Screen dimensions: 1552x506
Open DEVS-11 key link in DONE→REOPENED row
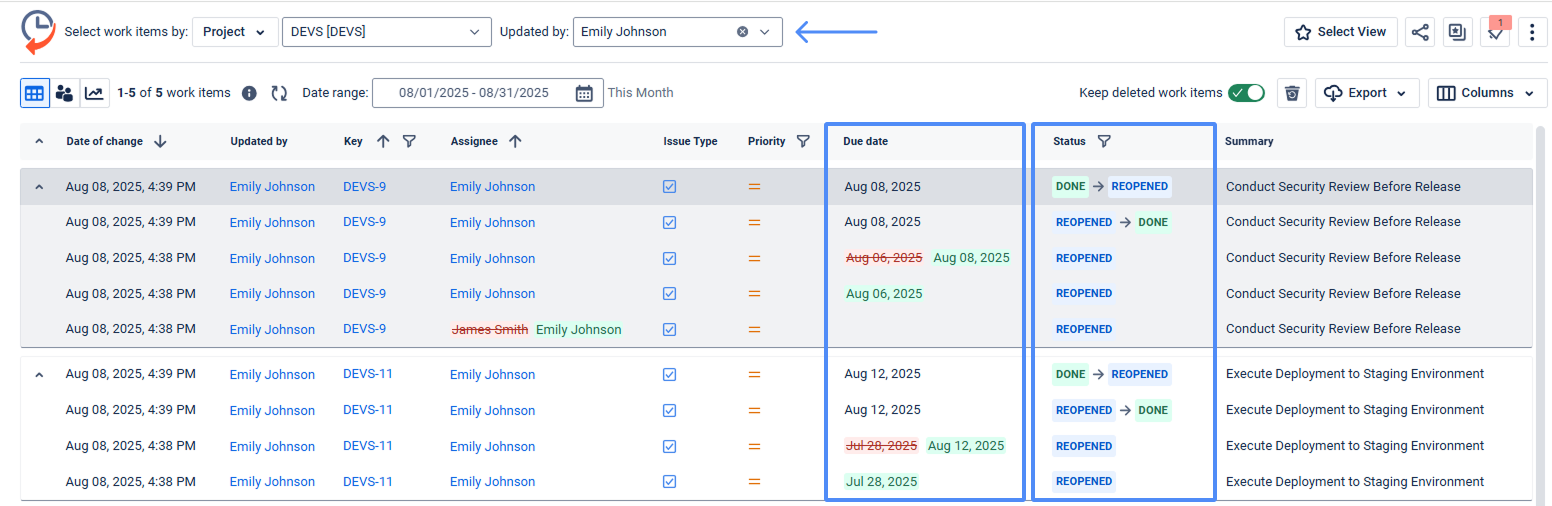[x=368, y=375]
